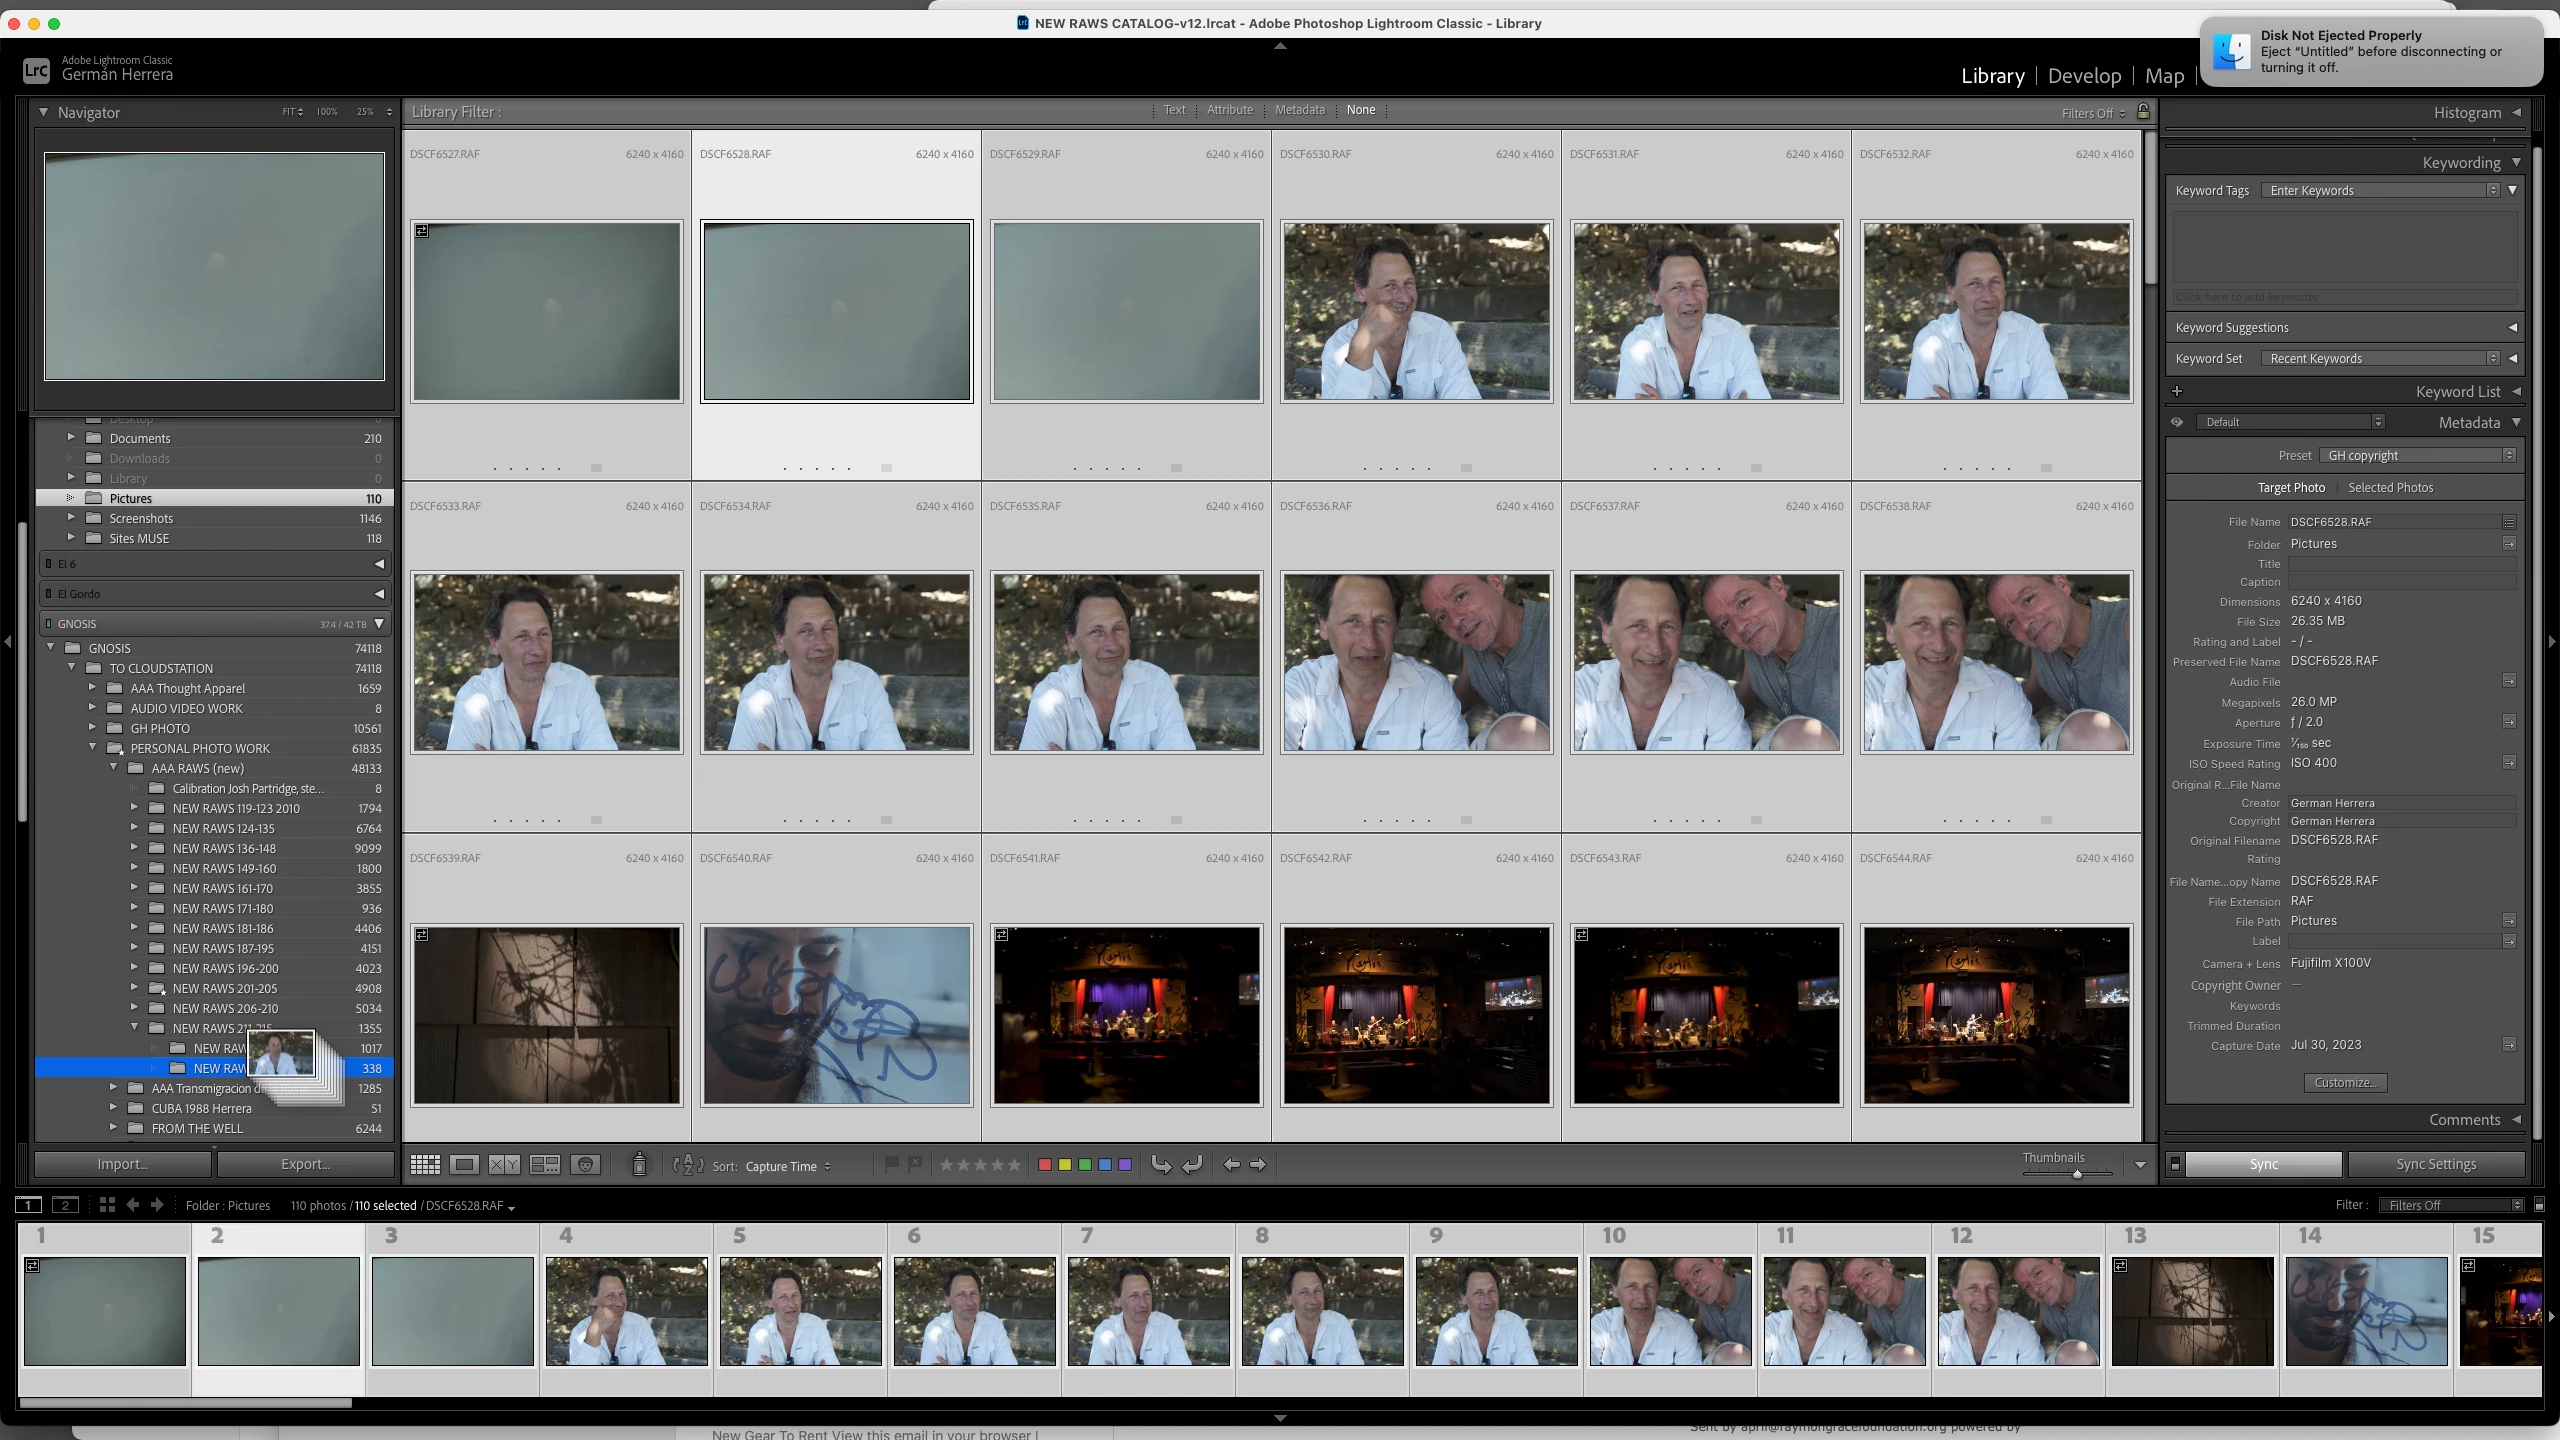The image size is (2560, 1440).
Task: Toggle the filmstrip filter switch
Action: click(2539, 1205)
